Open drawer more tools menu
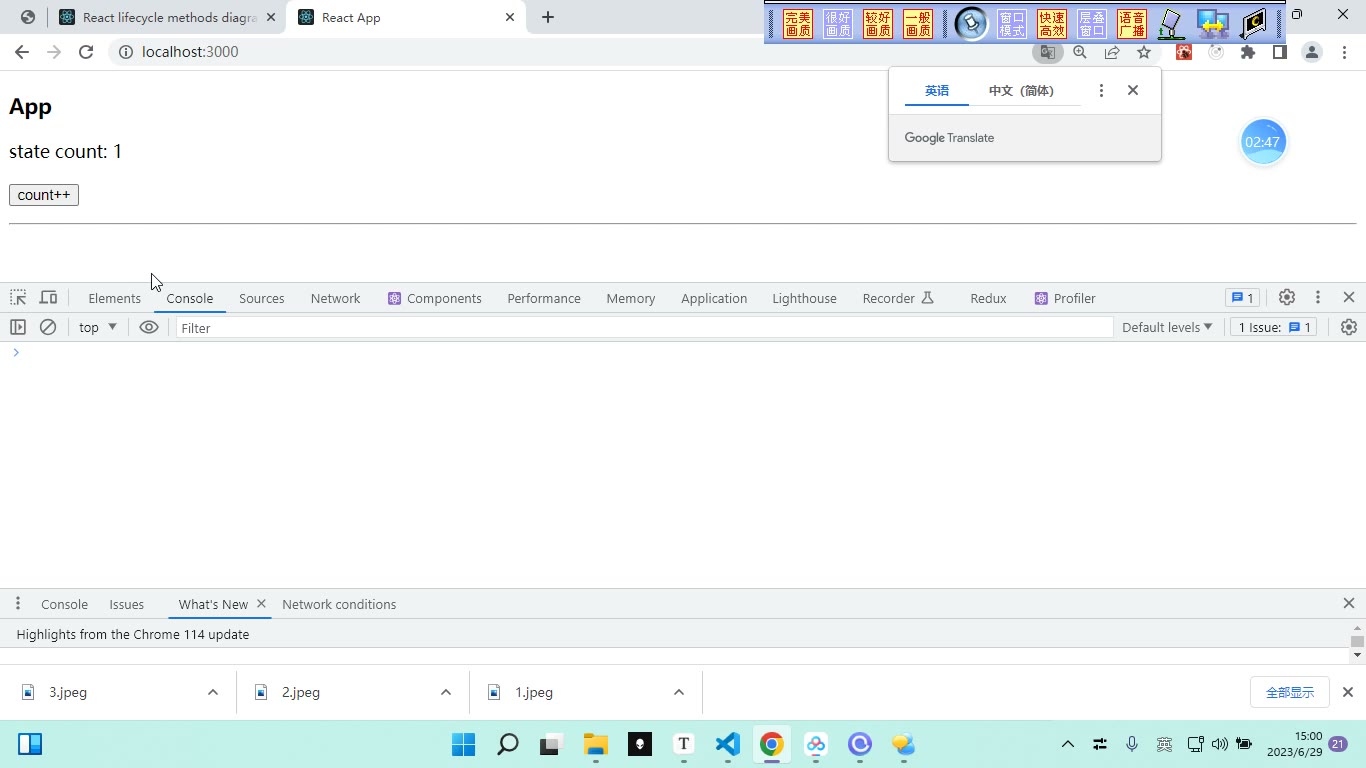Screen dimensions: 1366x768 coord(17,603)
